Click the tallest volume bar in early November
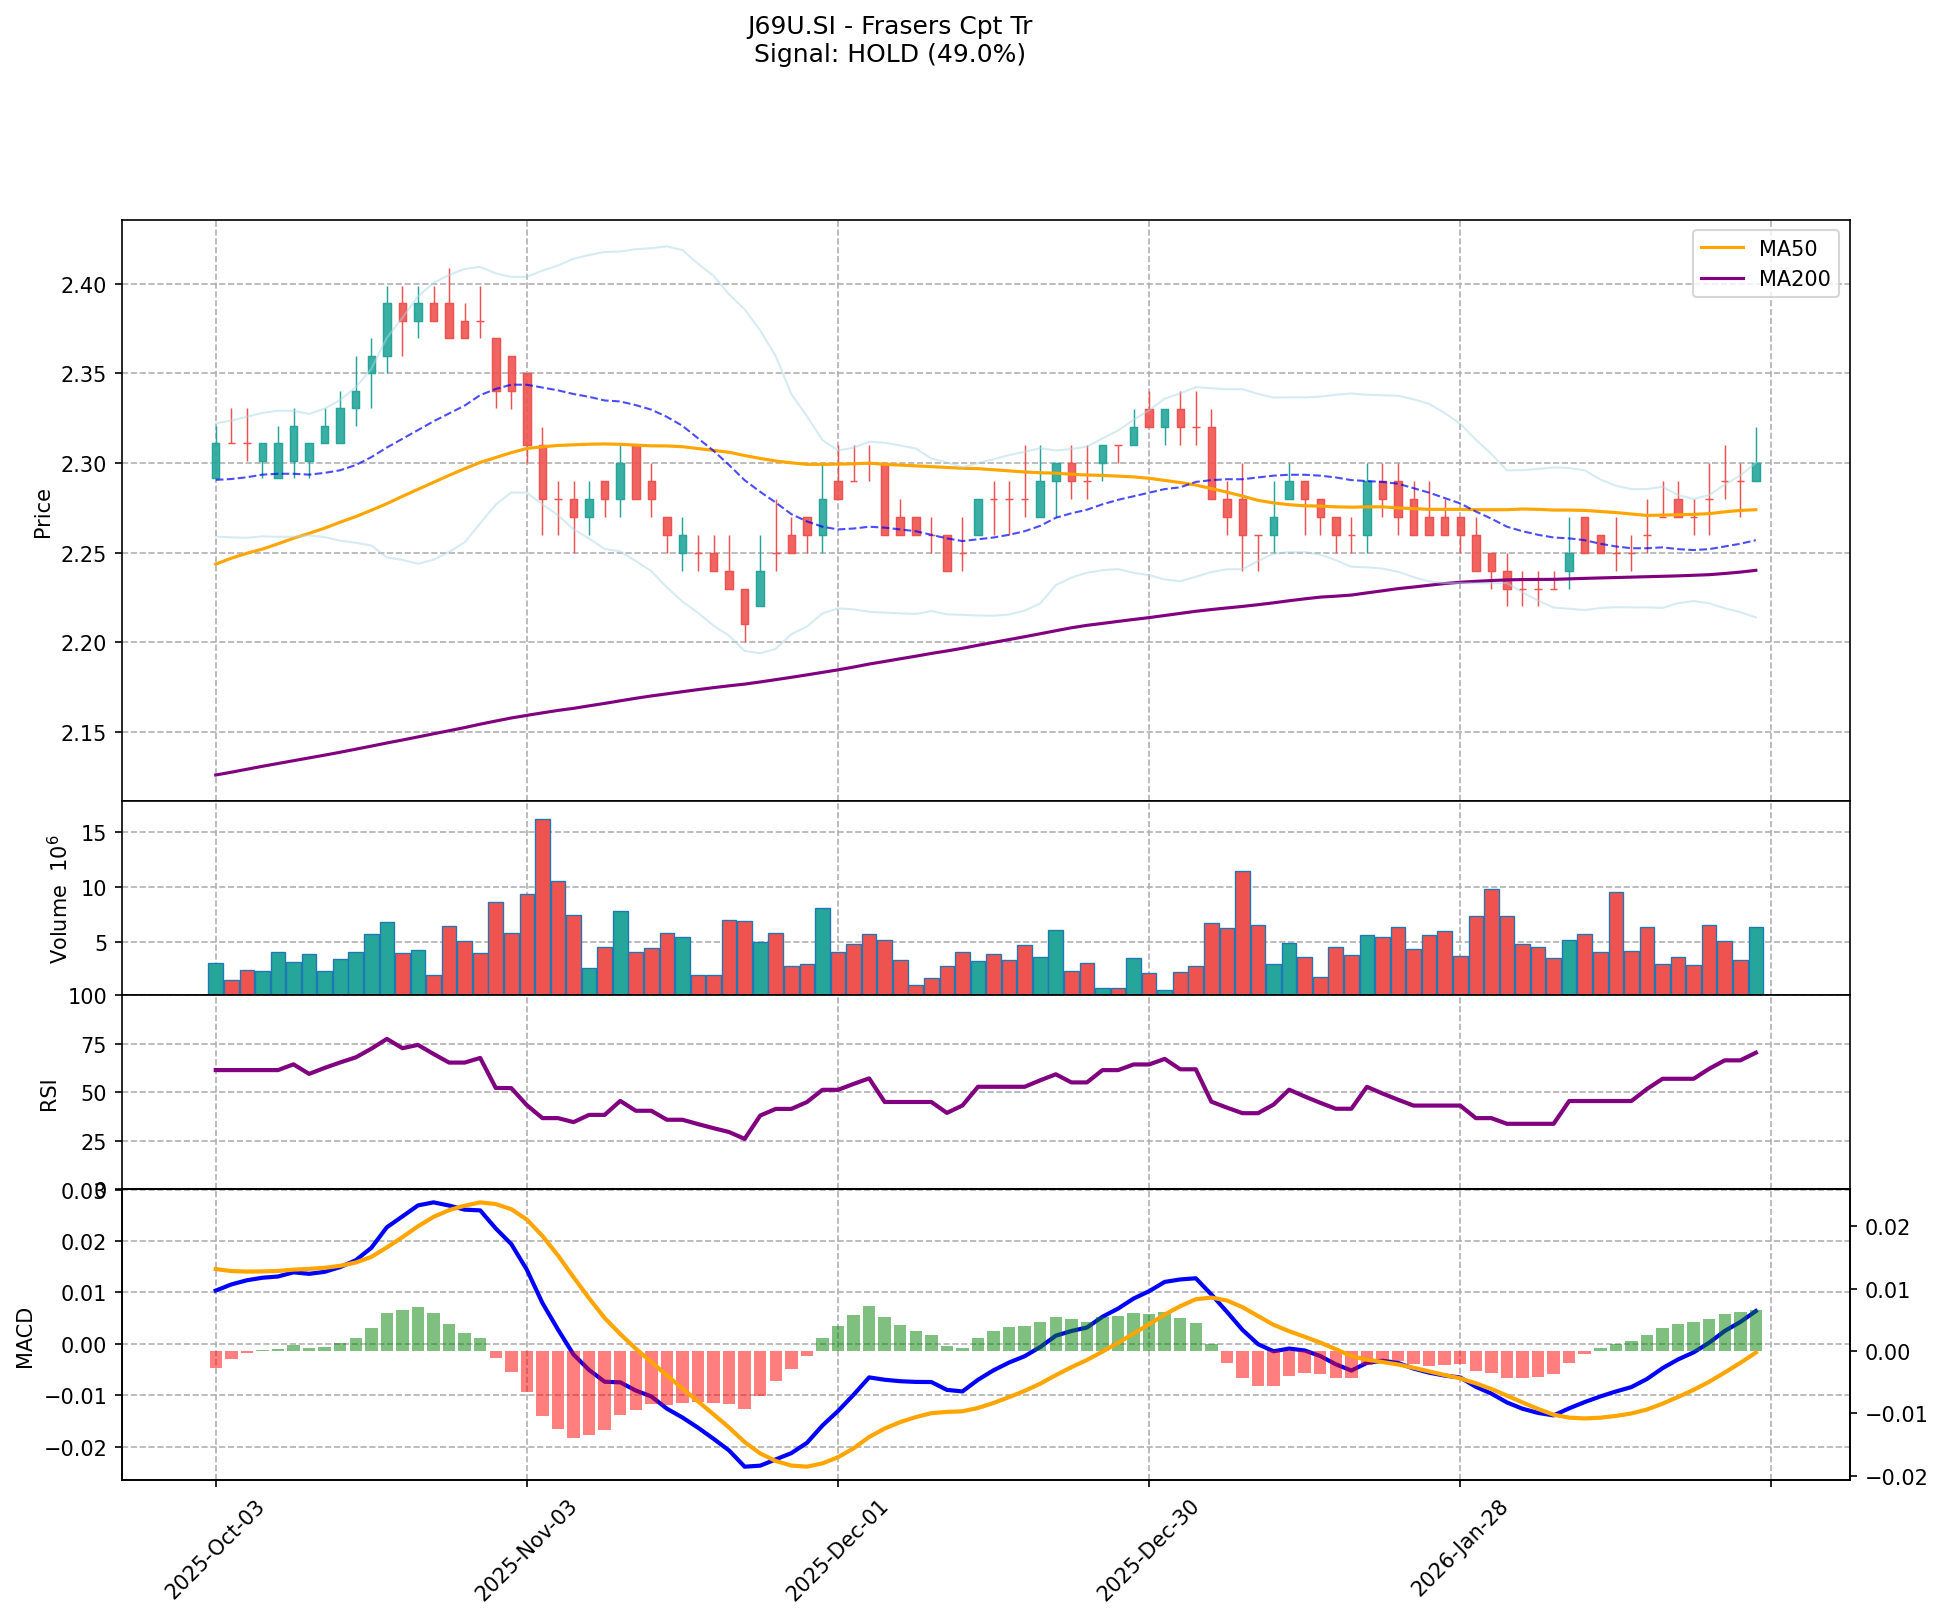1943x1619 pixels. (x=542, y=906)
